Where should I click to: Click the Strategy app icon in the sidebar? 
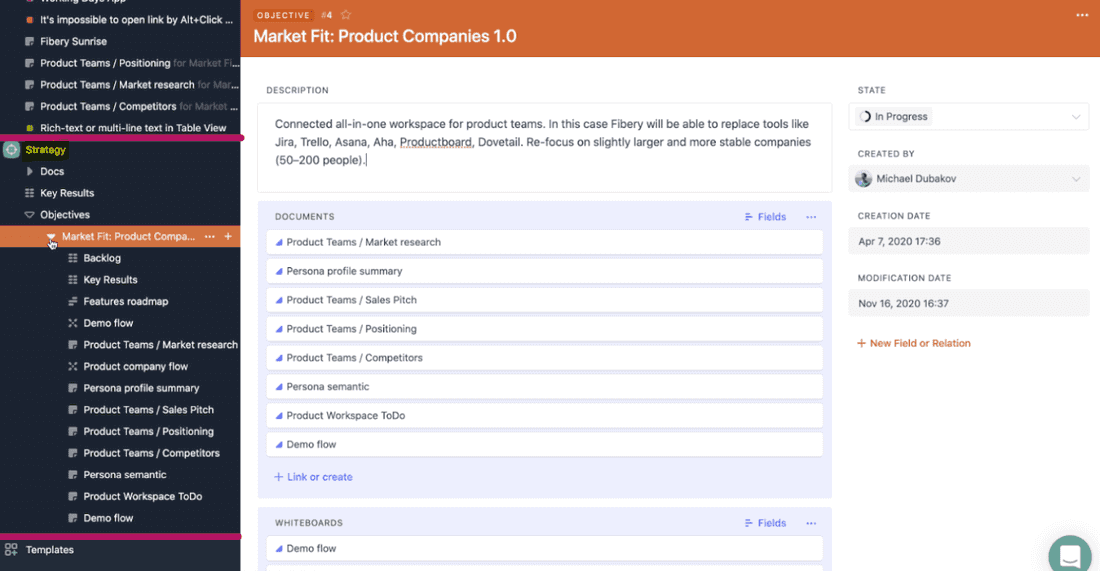click(x=11, y=150)
